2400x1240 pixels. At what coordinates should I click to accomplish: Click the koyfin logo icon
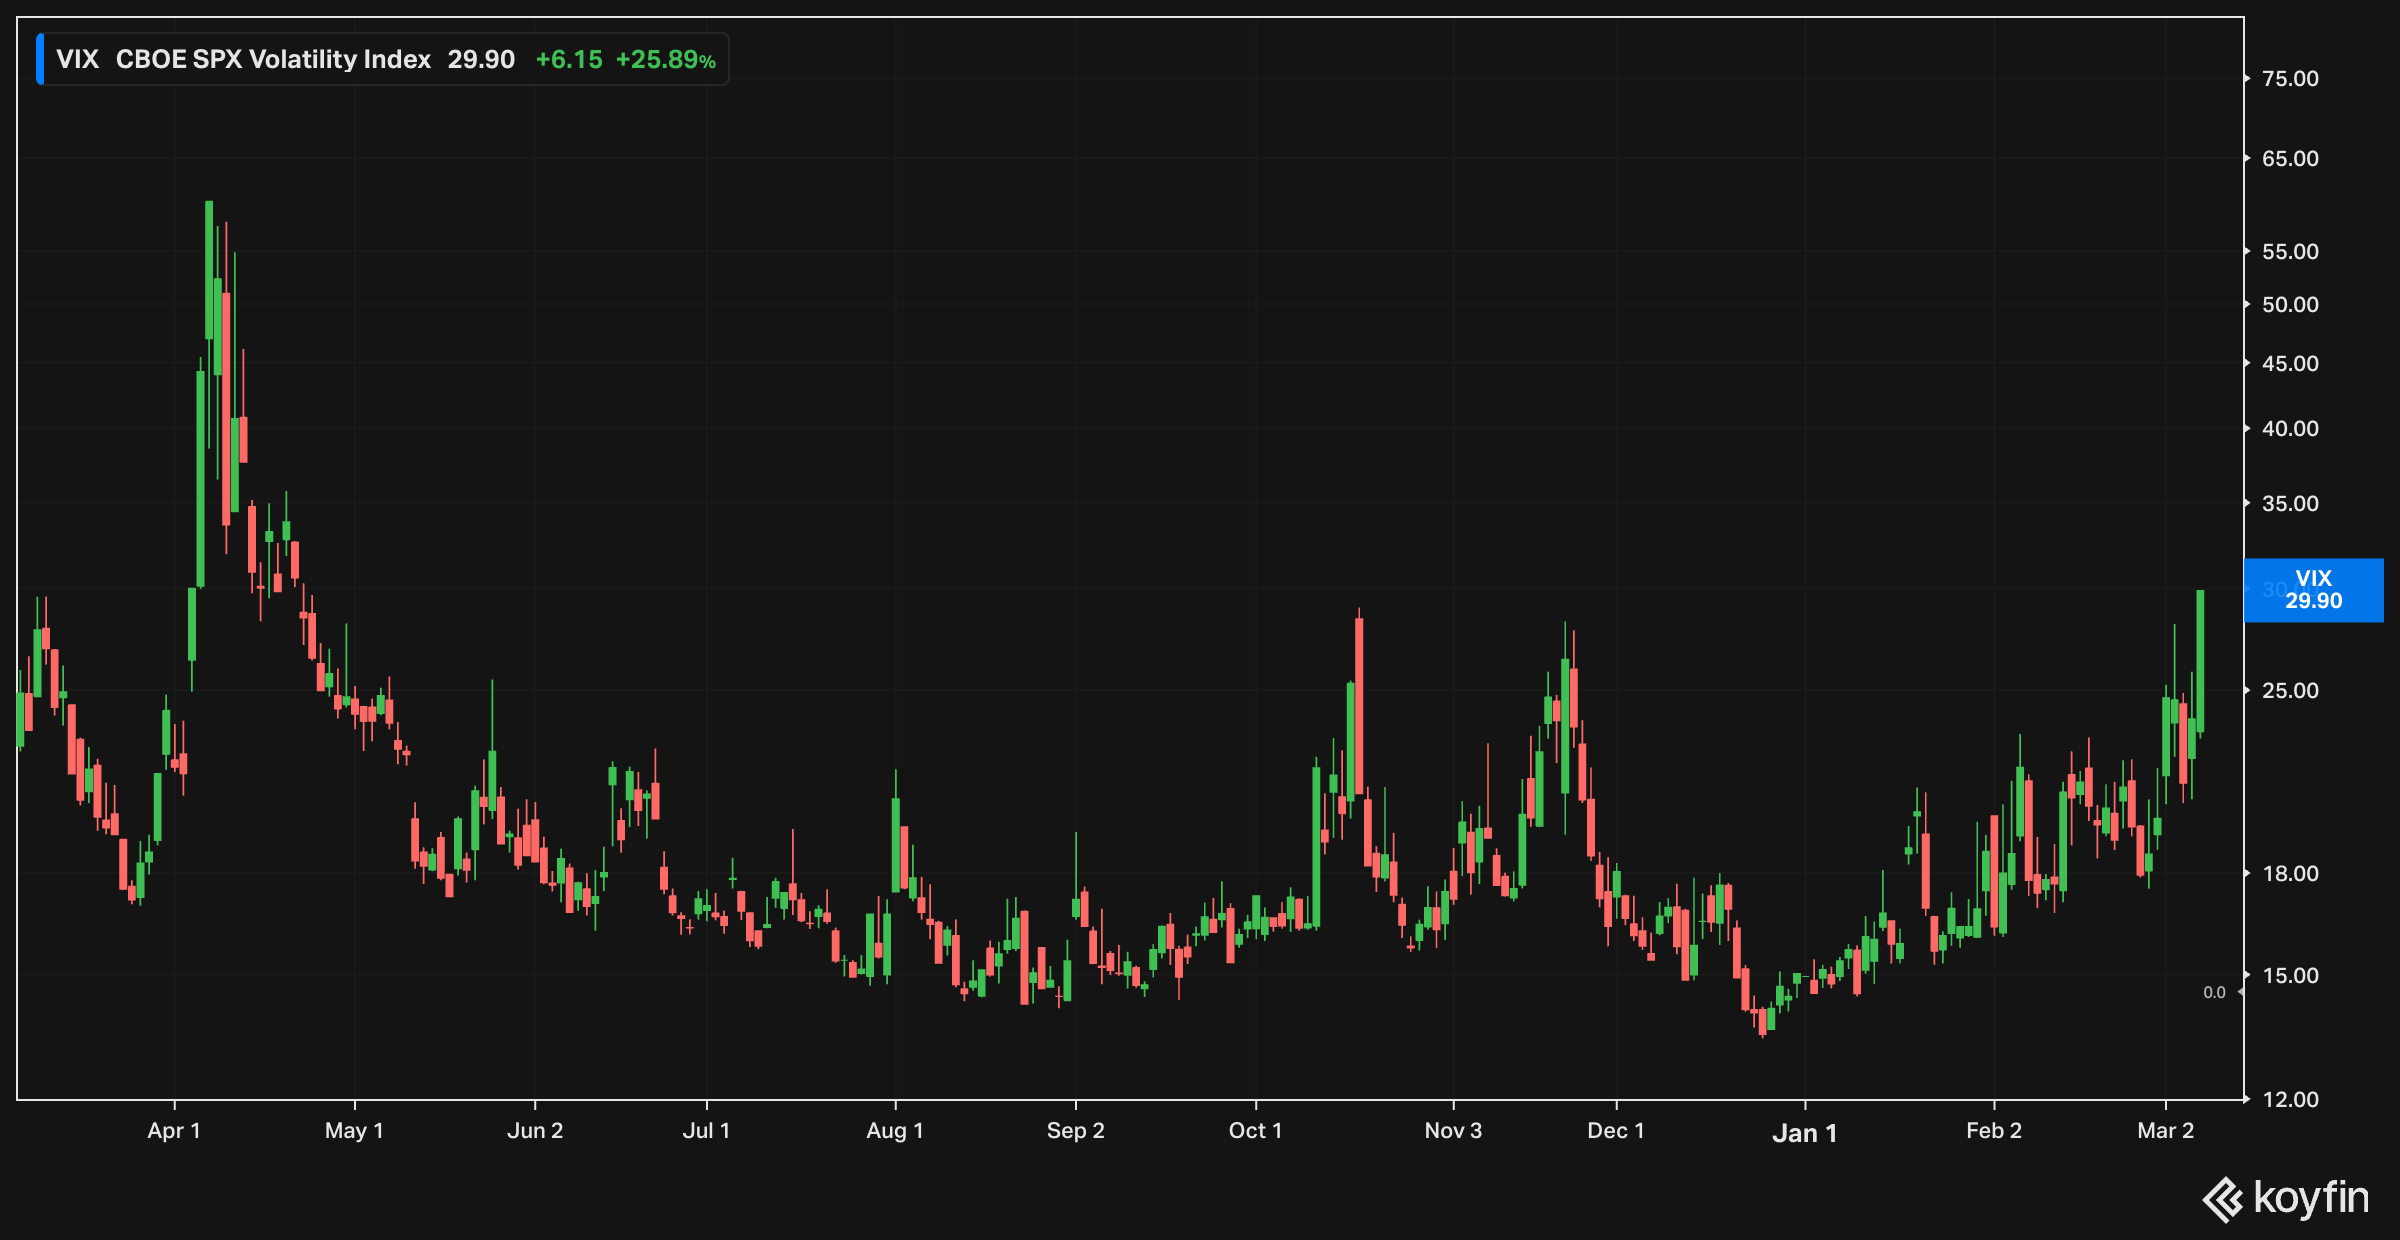click(x=2223, y=1199)
